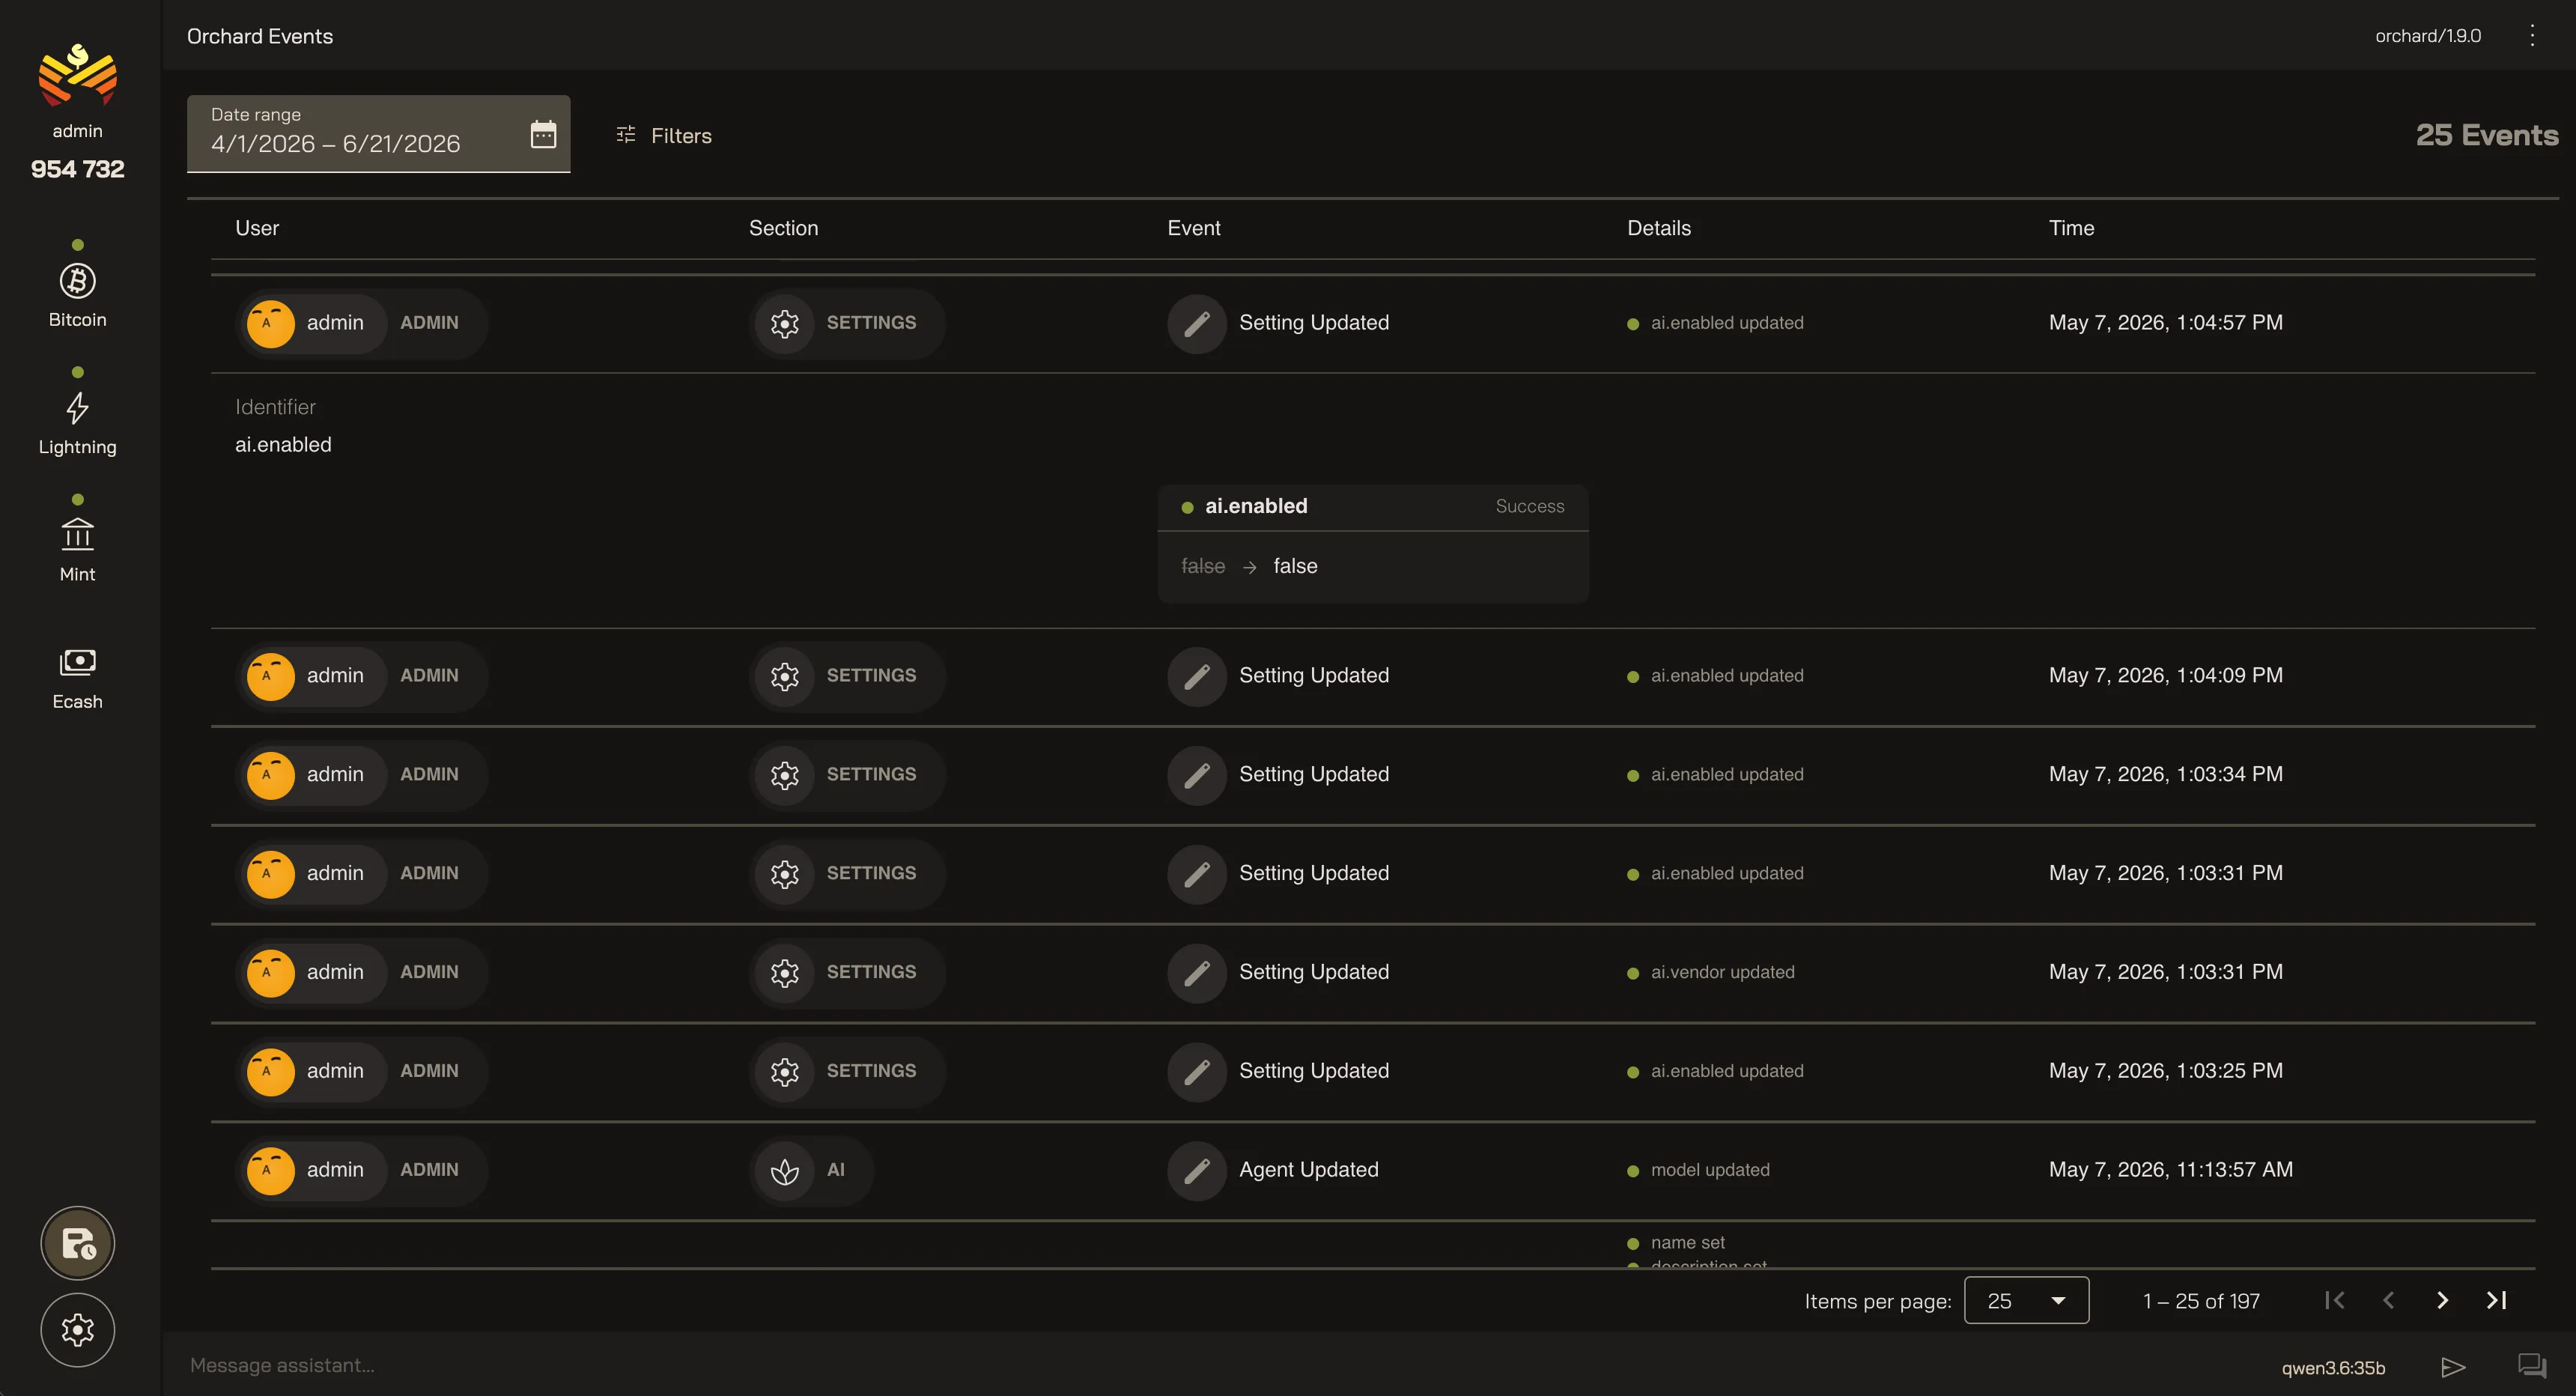The image size is (2576, 1396).
Task: Go to the first page of events
Action: tap(2335, 1300)
